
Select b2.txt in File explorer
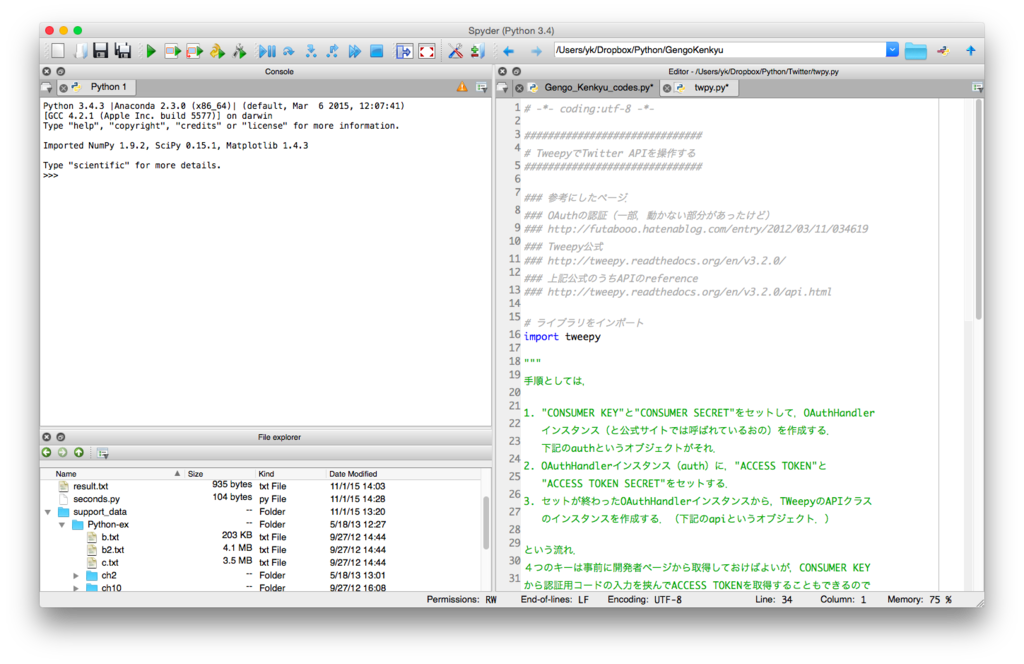[x=112, y=550]
